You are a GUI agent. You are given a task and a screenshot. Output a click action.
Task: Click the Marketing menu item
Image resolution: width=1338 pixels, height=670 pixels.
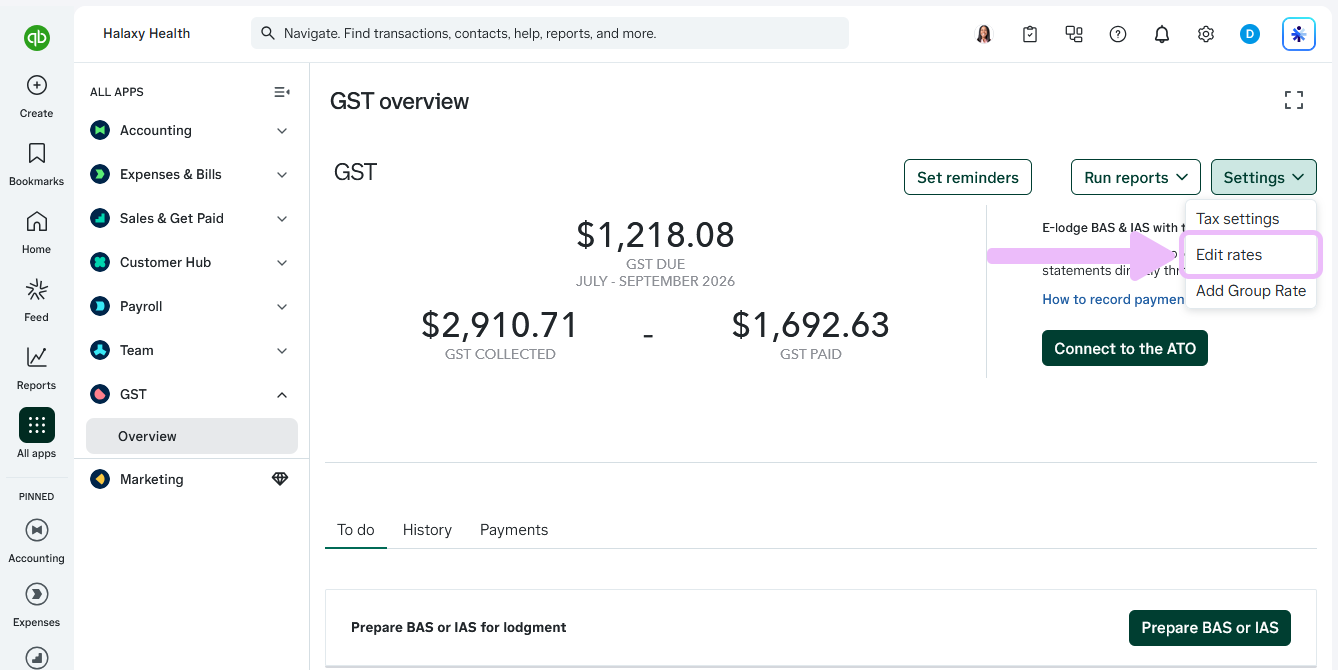click(190, 479)
